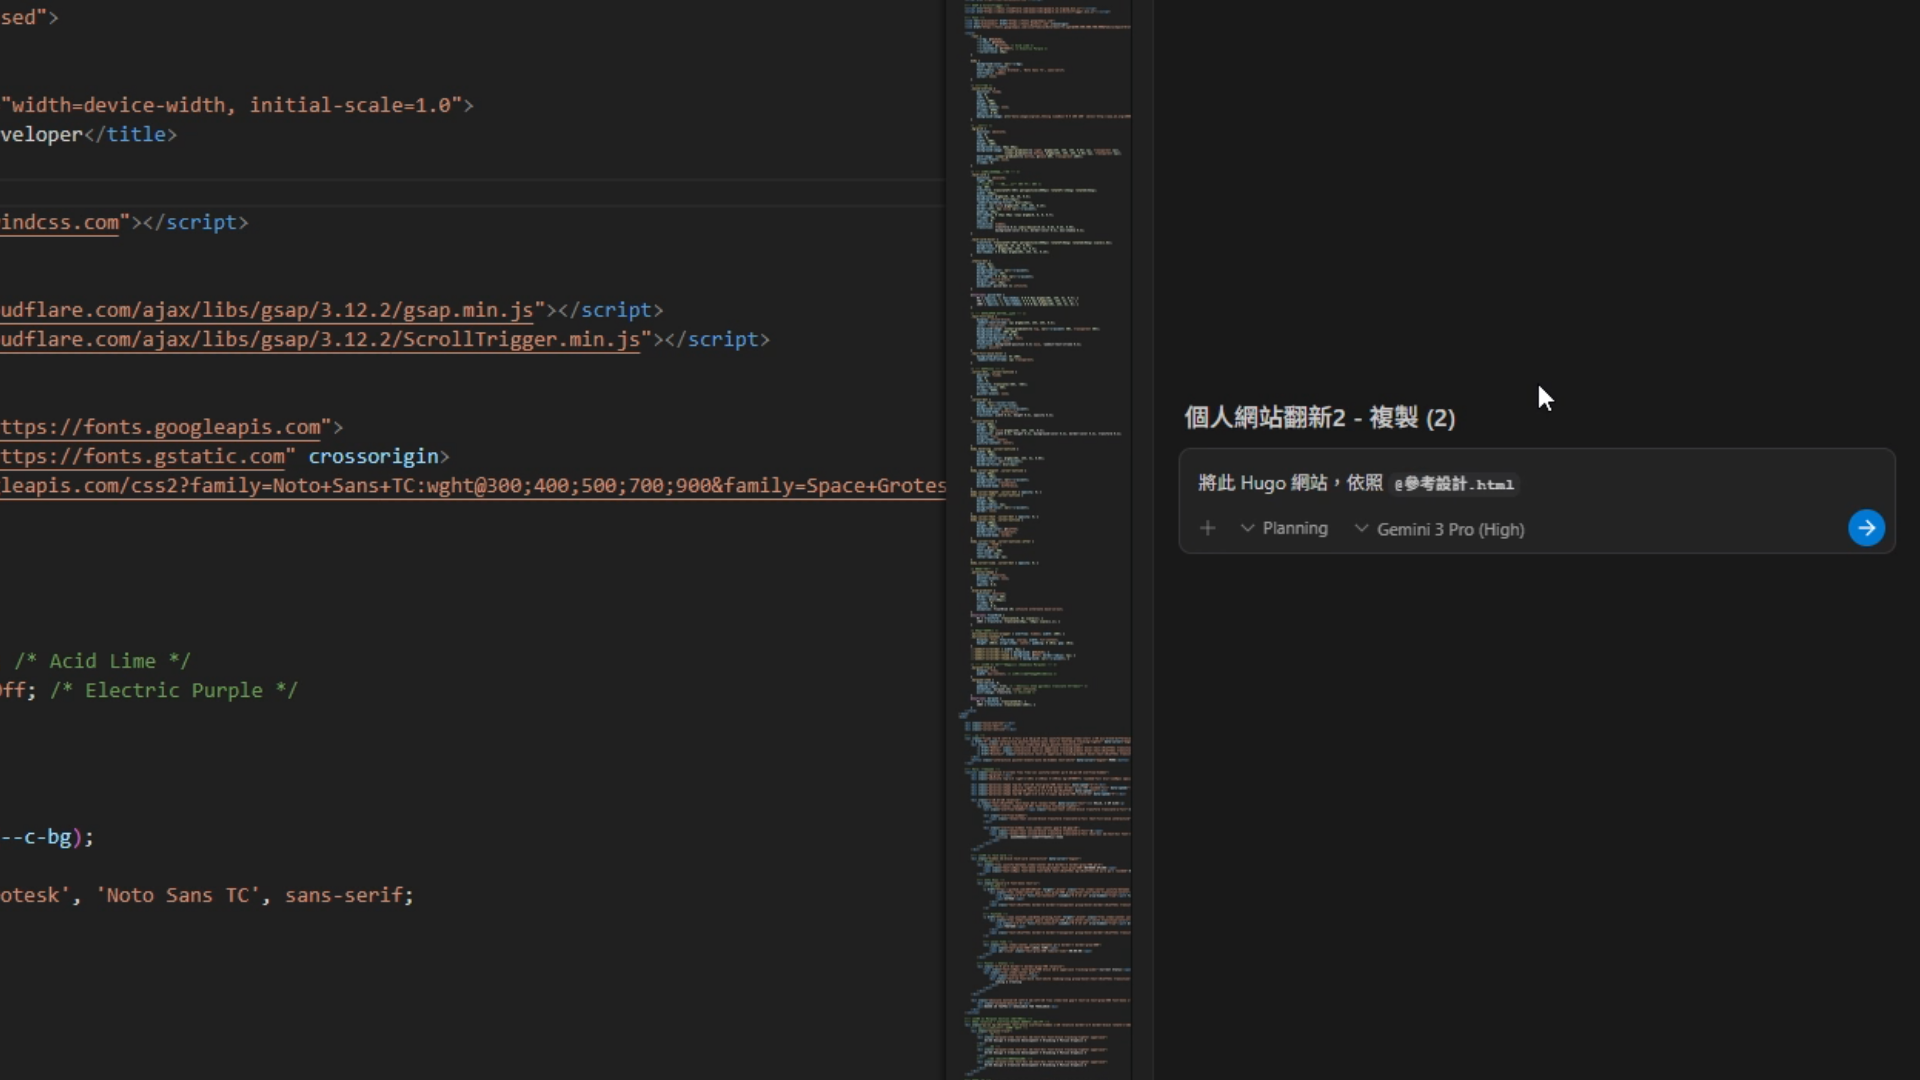
Task: Send the prompt with blue arrow button
Action: 1866,528
